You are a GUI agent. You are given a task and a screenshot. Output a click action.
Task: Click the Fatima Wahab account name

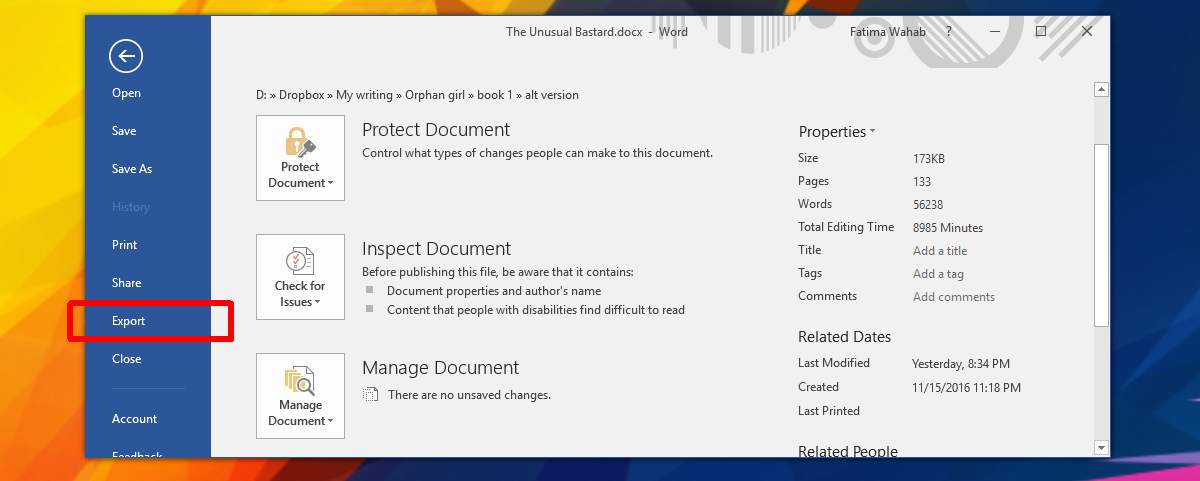coord(888,32)
